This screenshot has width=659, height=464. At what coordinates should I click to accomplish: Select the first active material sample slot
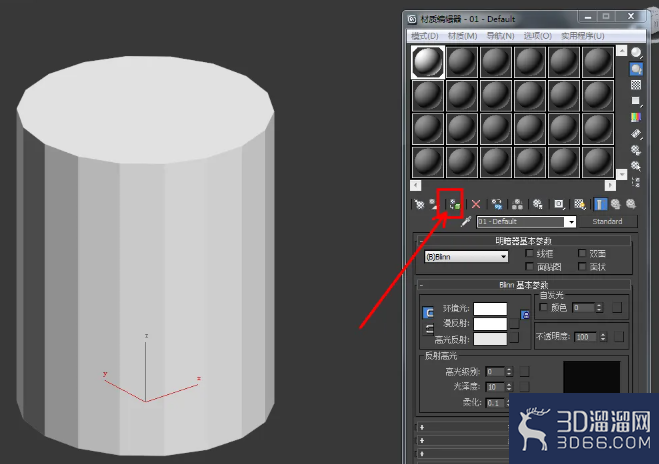point(428,62)
